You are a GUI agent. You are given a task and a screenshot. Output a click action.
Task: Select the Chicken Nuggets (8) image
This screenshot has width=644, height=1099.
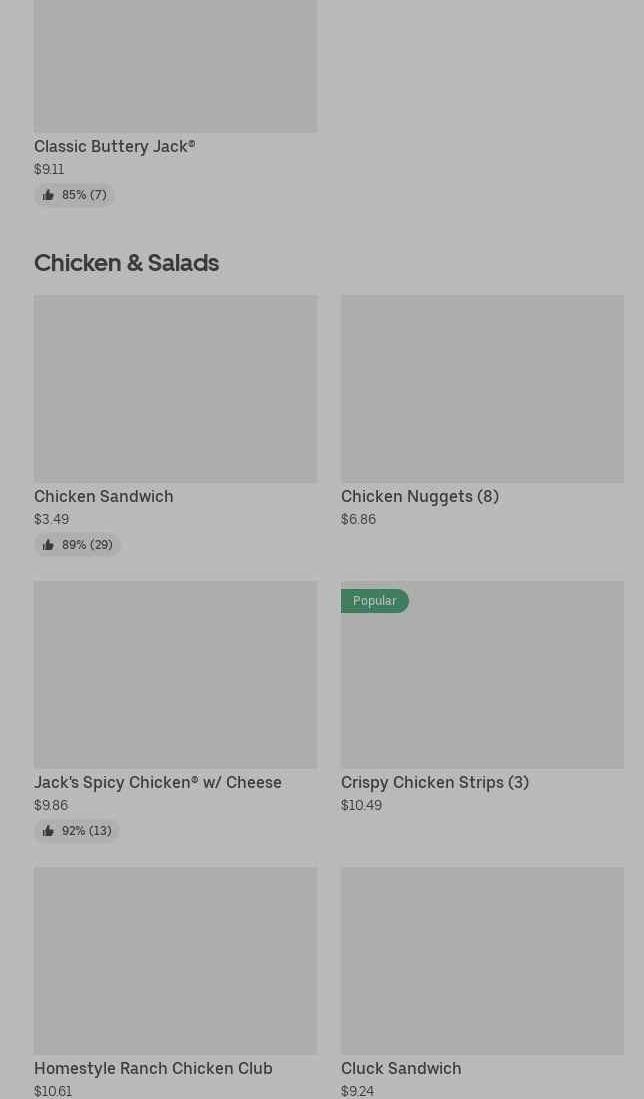point(482,388)
